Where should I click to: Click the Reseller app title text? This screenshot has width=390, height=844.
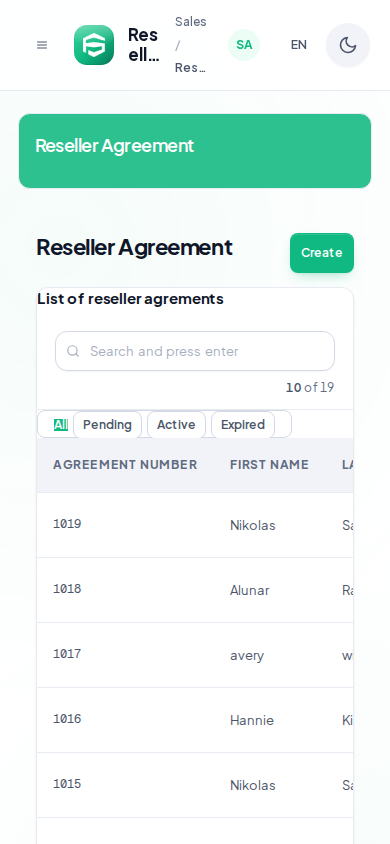click(144, 45)
